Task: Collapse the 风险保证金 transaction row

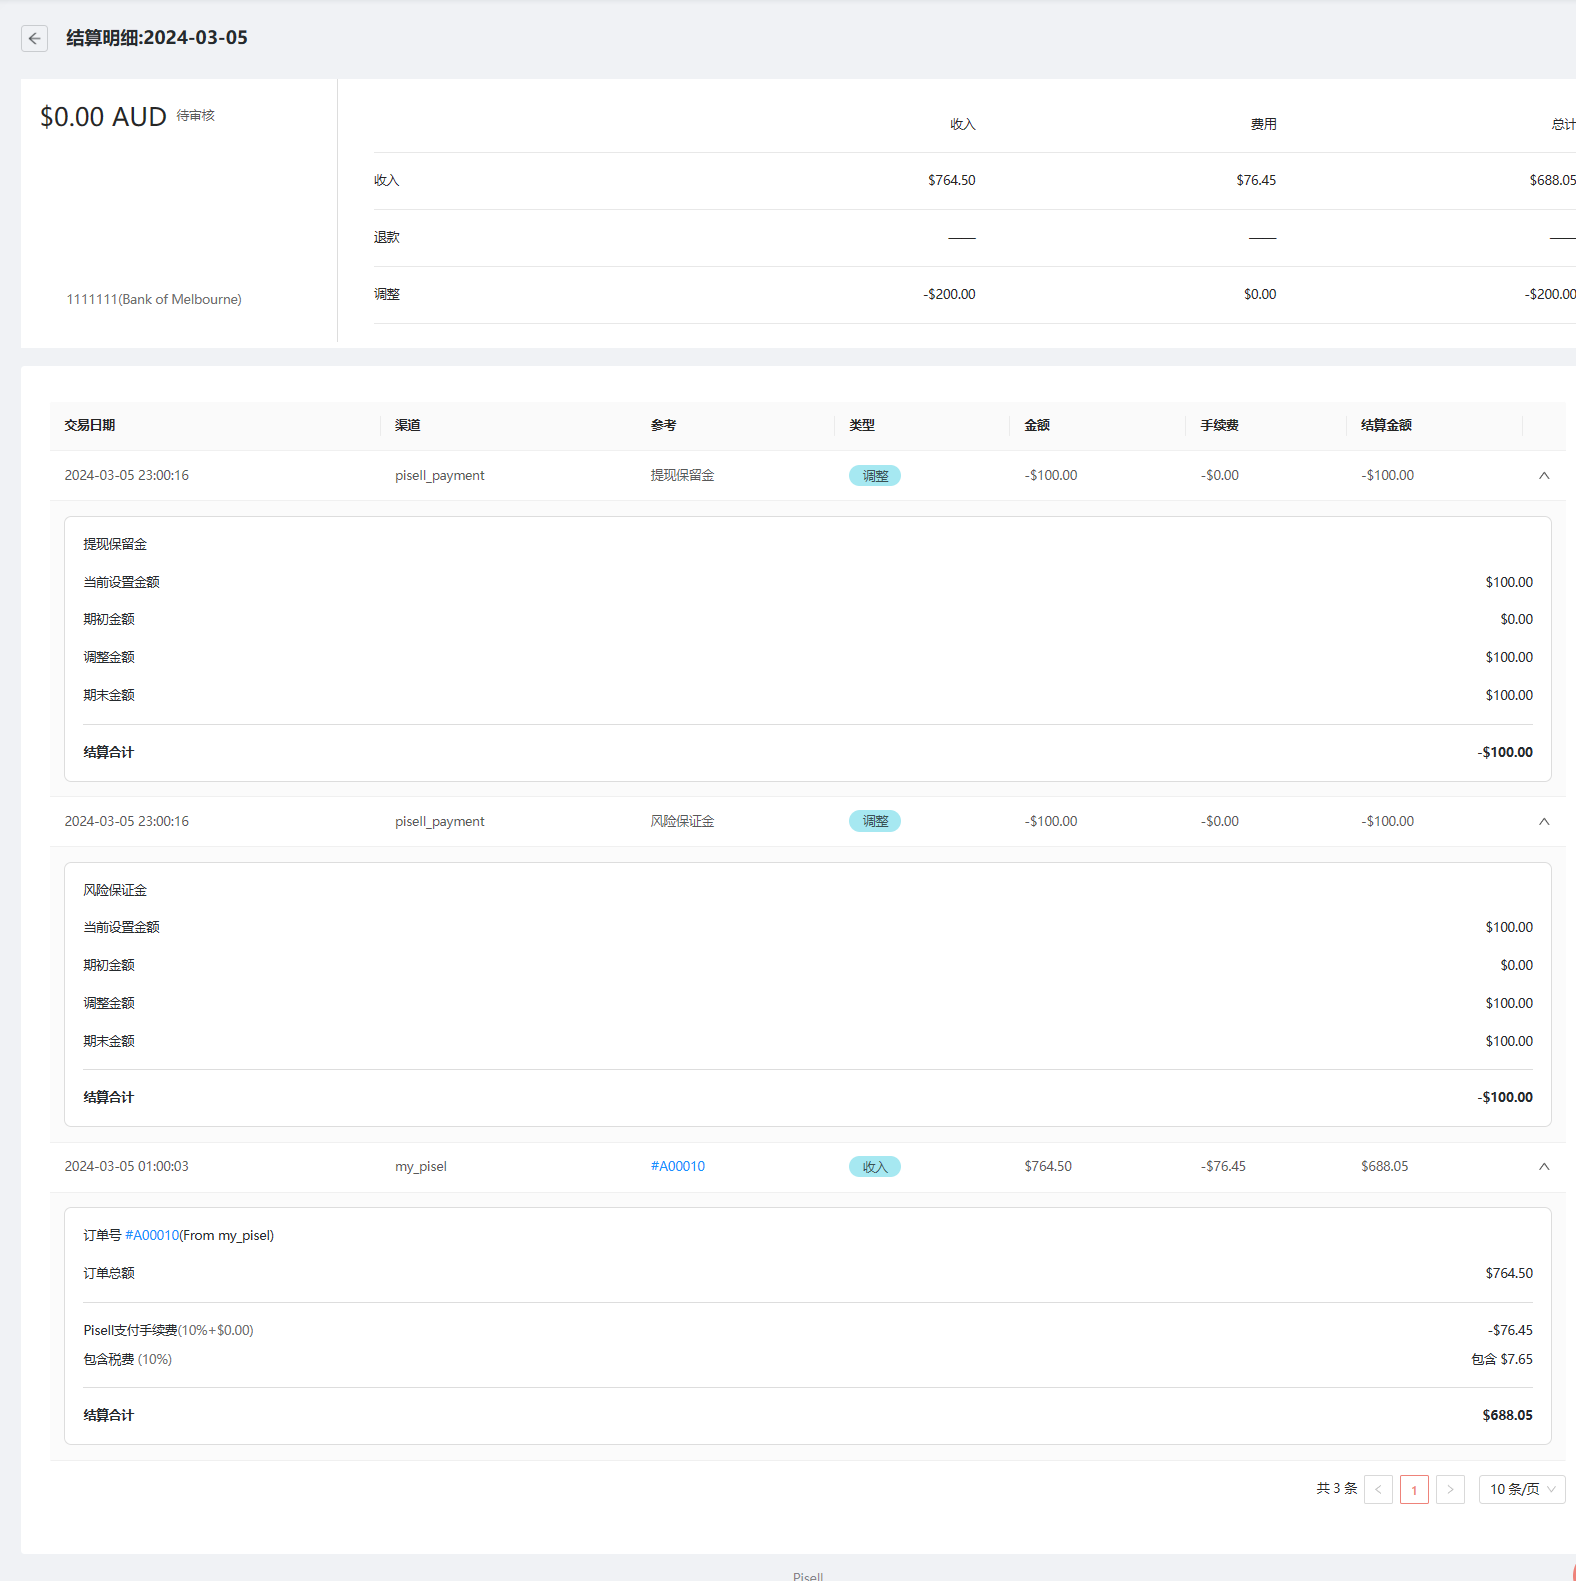Action: [x=1544, y=822]
